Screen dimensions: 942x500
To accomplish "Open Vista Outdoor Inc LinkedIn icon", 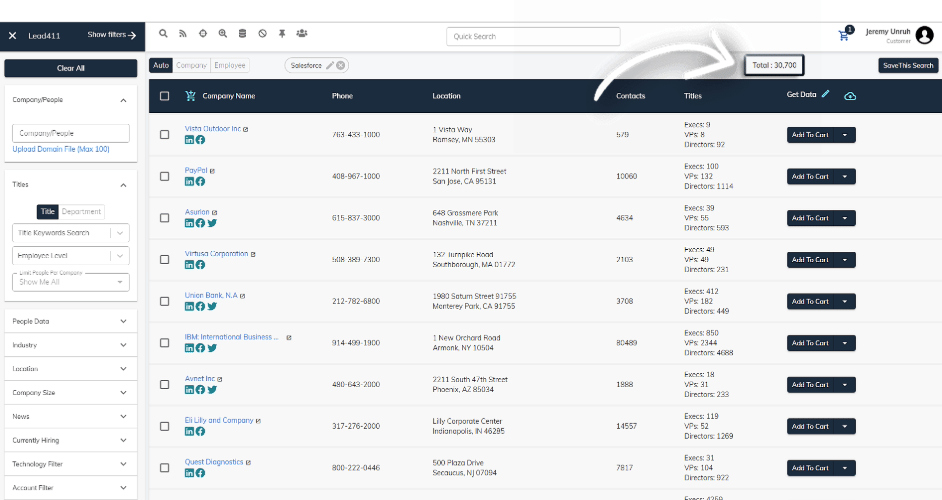I will (x=189, y=140).
